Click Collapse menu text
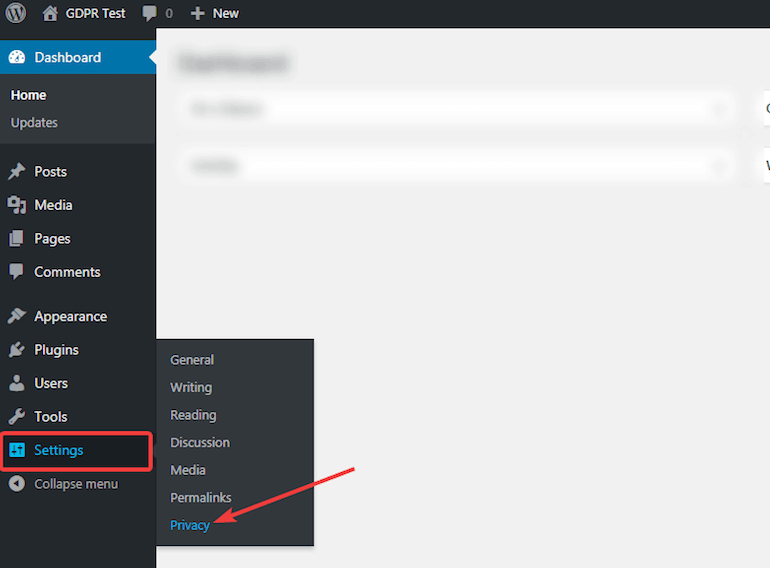 pyautogui.click(x=76, y=484)
